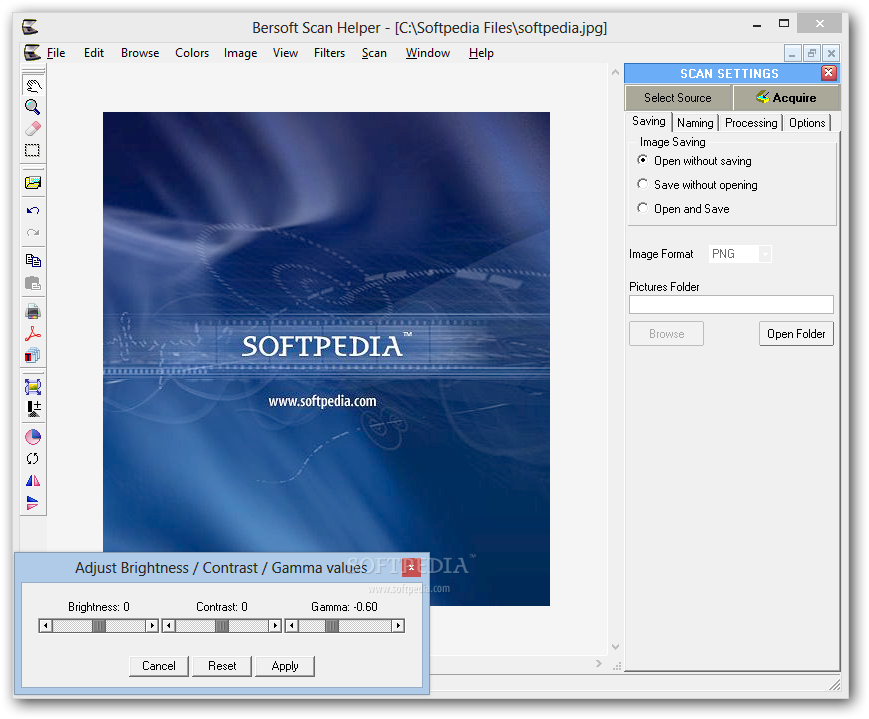869x719 pixels.
Task: Click the Copy icon in toolbar
Action: (33, 260)
